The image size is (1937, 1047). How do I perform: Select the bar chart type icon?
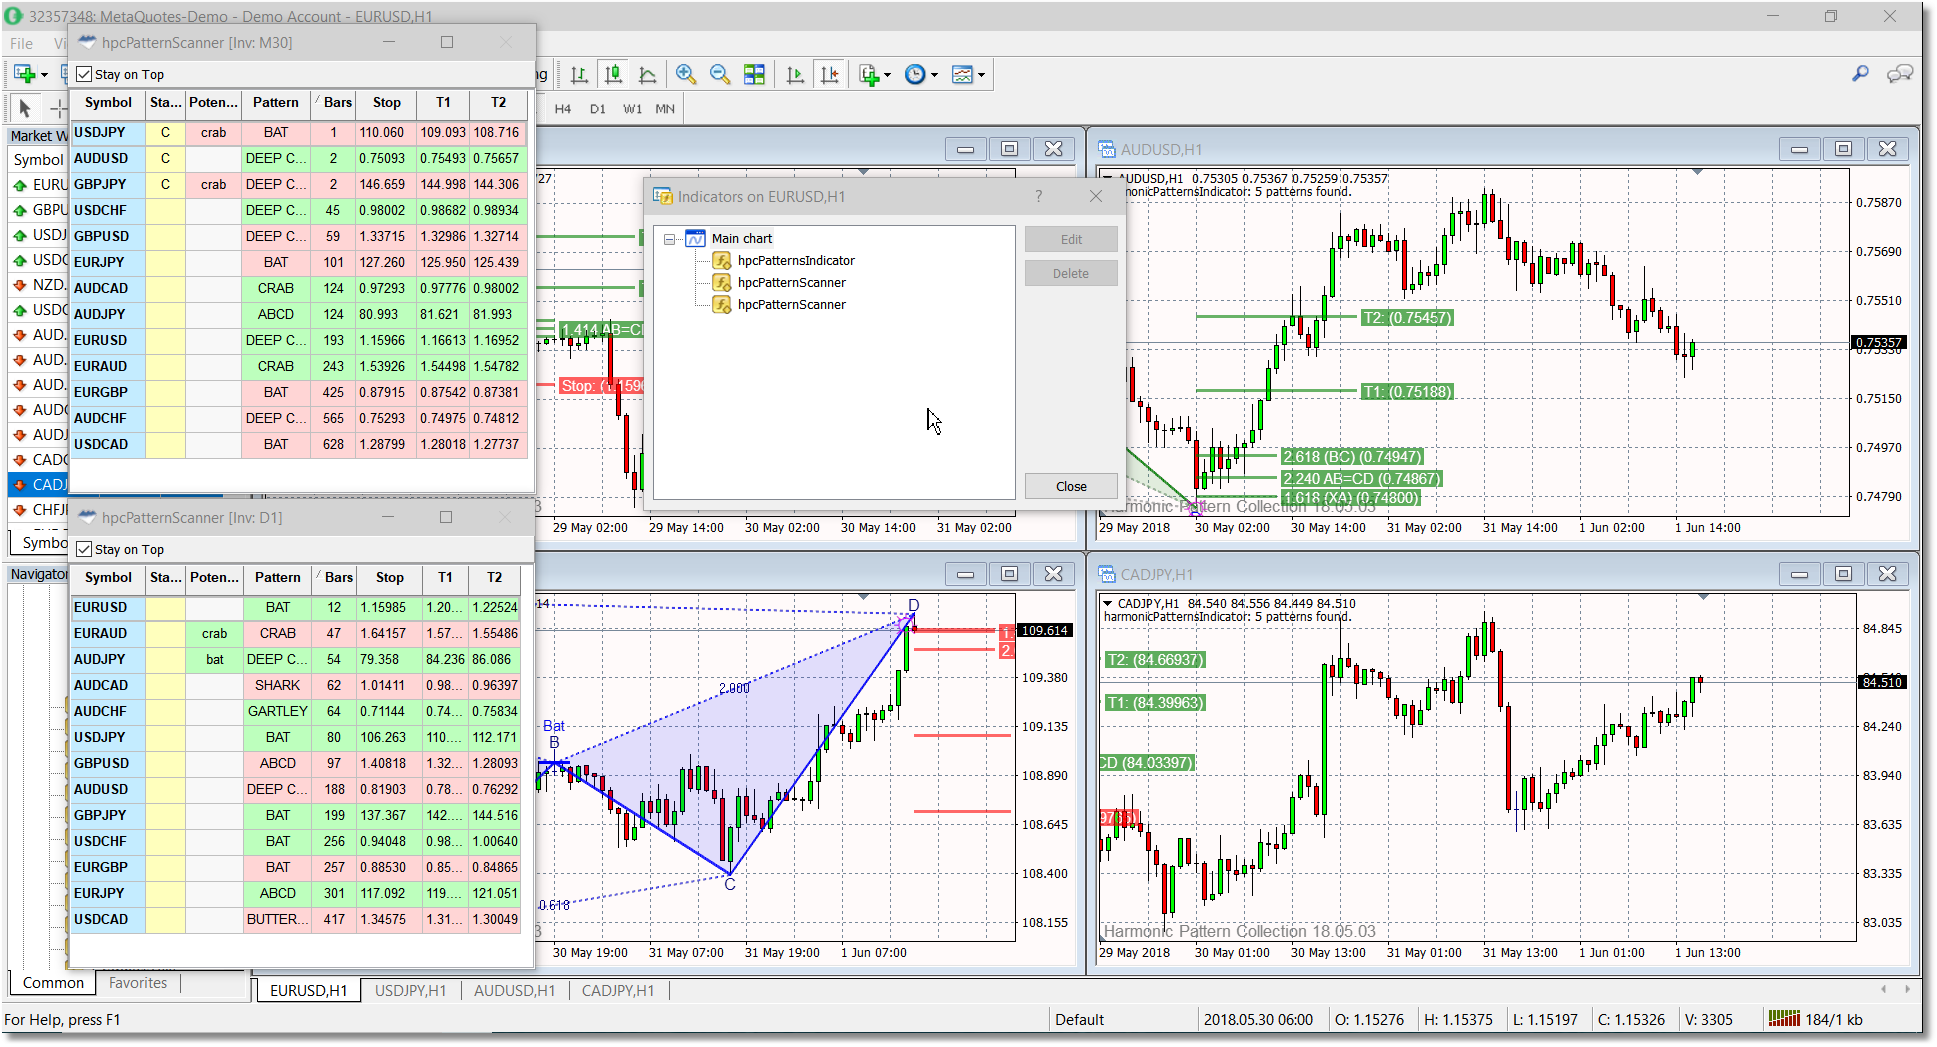(579, 74)
